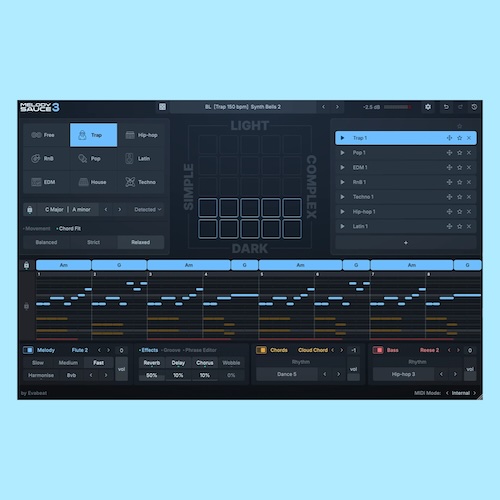Screen dimensions: 500x500
Task: Enable the Wobble effect
Action: click(231, 363)
